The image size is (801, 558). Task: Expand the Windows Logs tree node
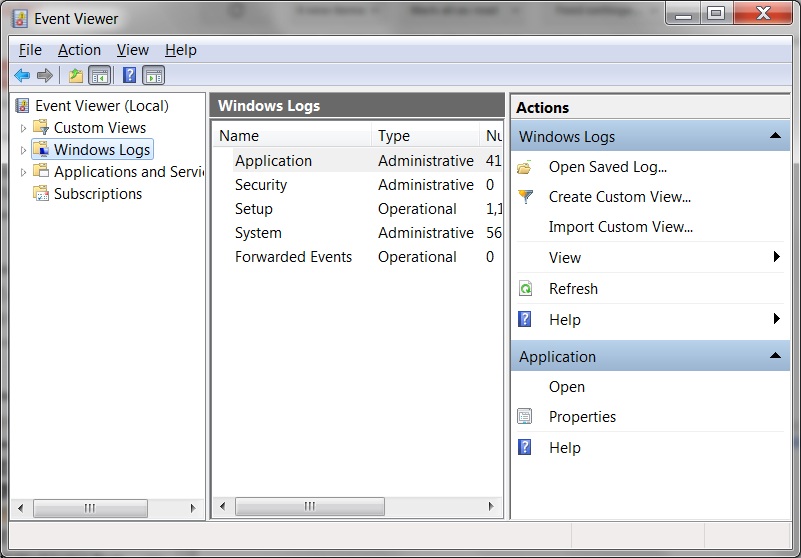[x=23, y=150]
